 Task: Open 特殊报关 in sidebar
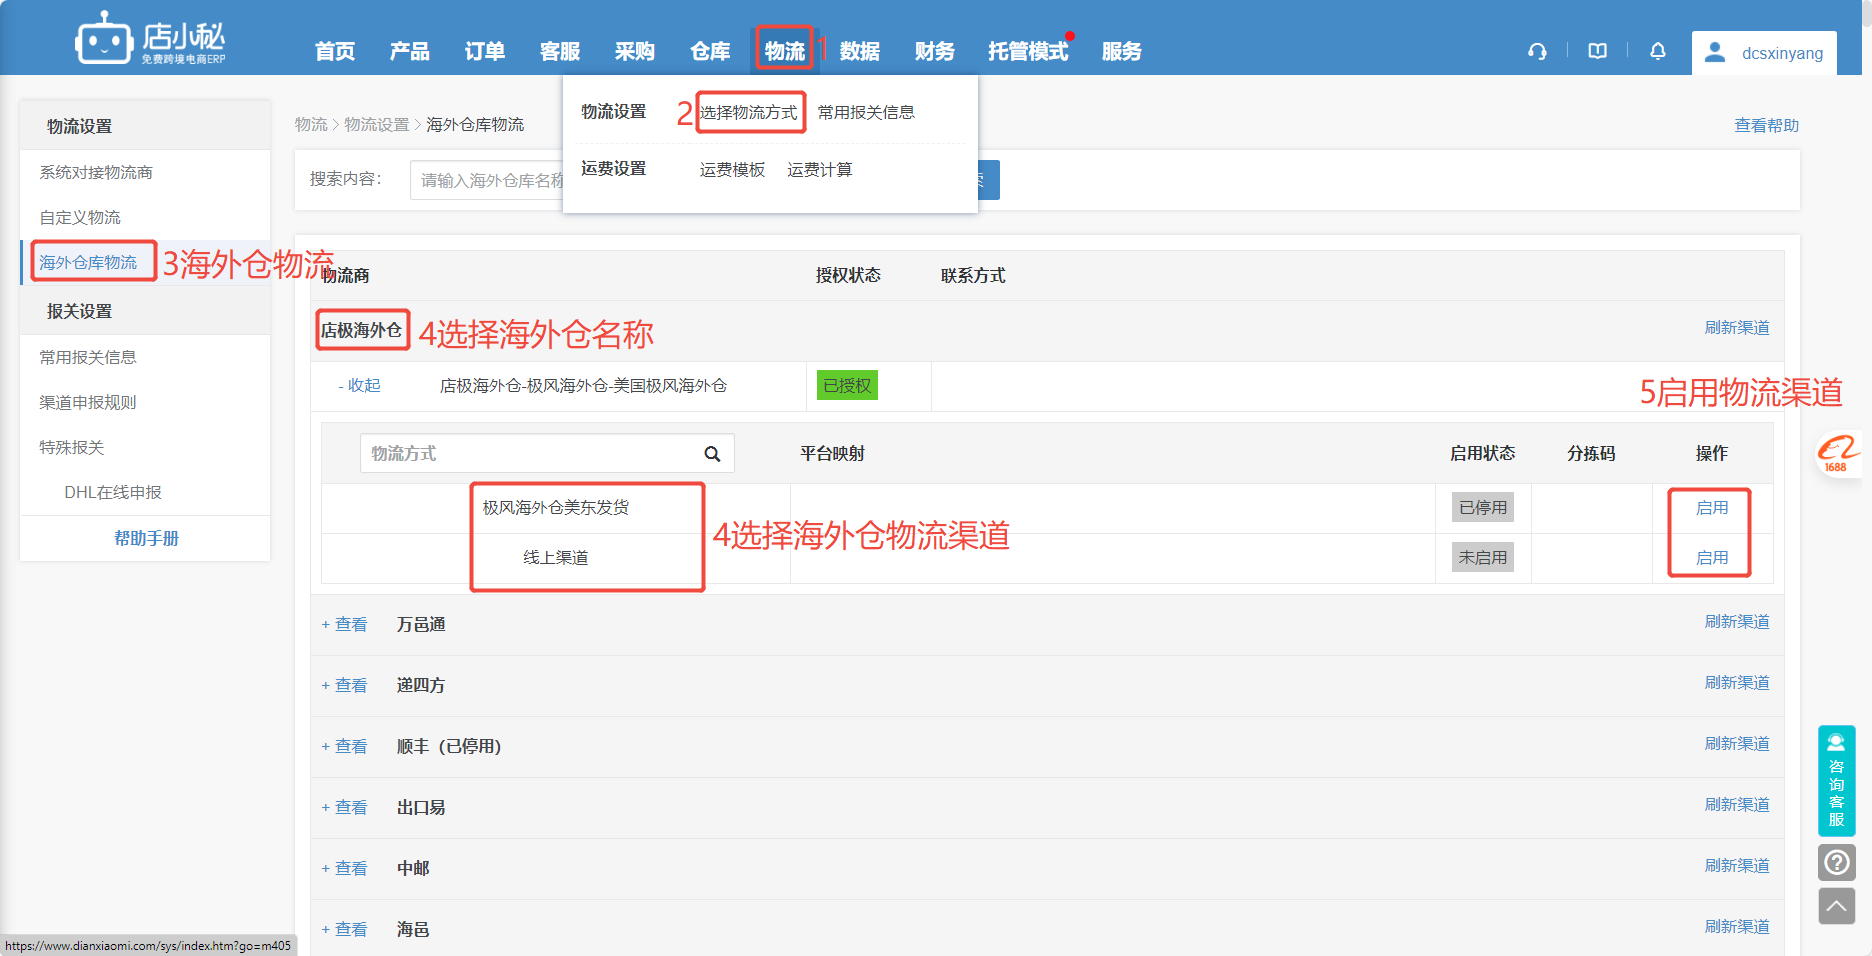(x=72, y=448)
